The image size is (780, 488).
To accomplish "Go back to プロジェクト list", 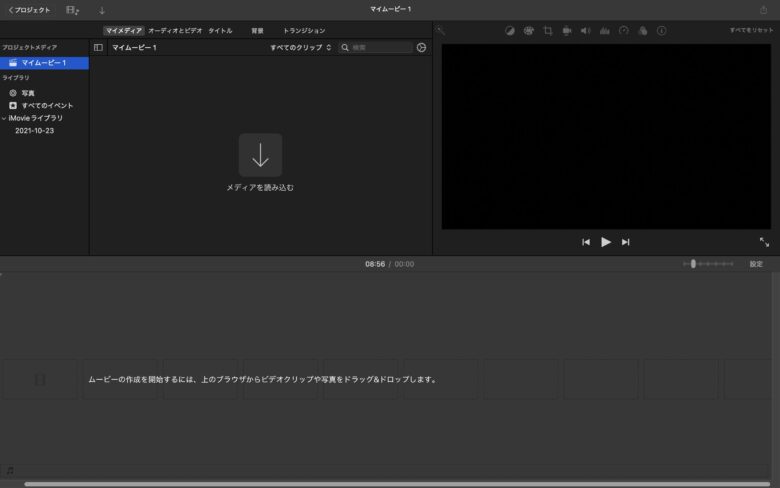I will tap(29, 10).
